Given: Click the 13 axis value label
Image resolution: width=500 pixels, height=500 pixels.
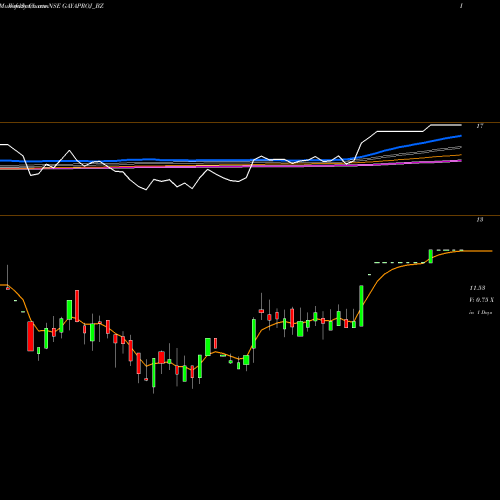Looking at the screenshot, I should (x=479, y=220).
